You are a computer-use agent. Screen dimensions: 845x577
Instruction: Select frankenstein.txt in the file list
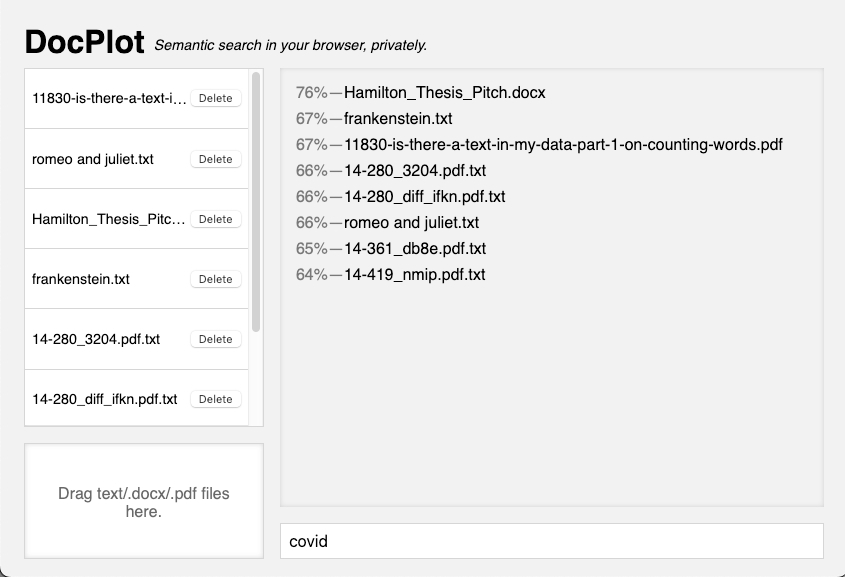tap(81, 279)
